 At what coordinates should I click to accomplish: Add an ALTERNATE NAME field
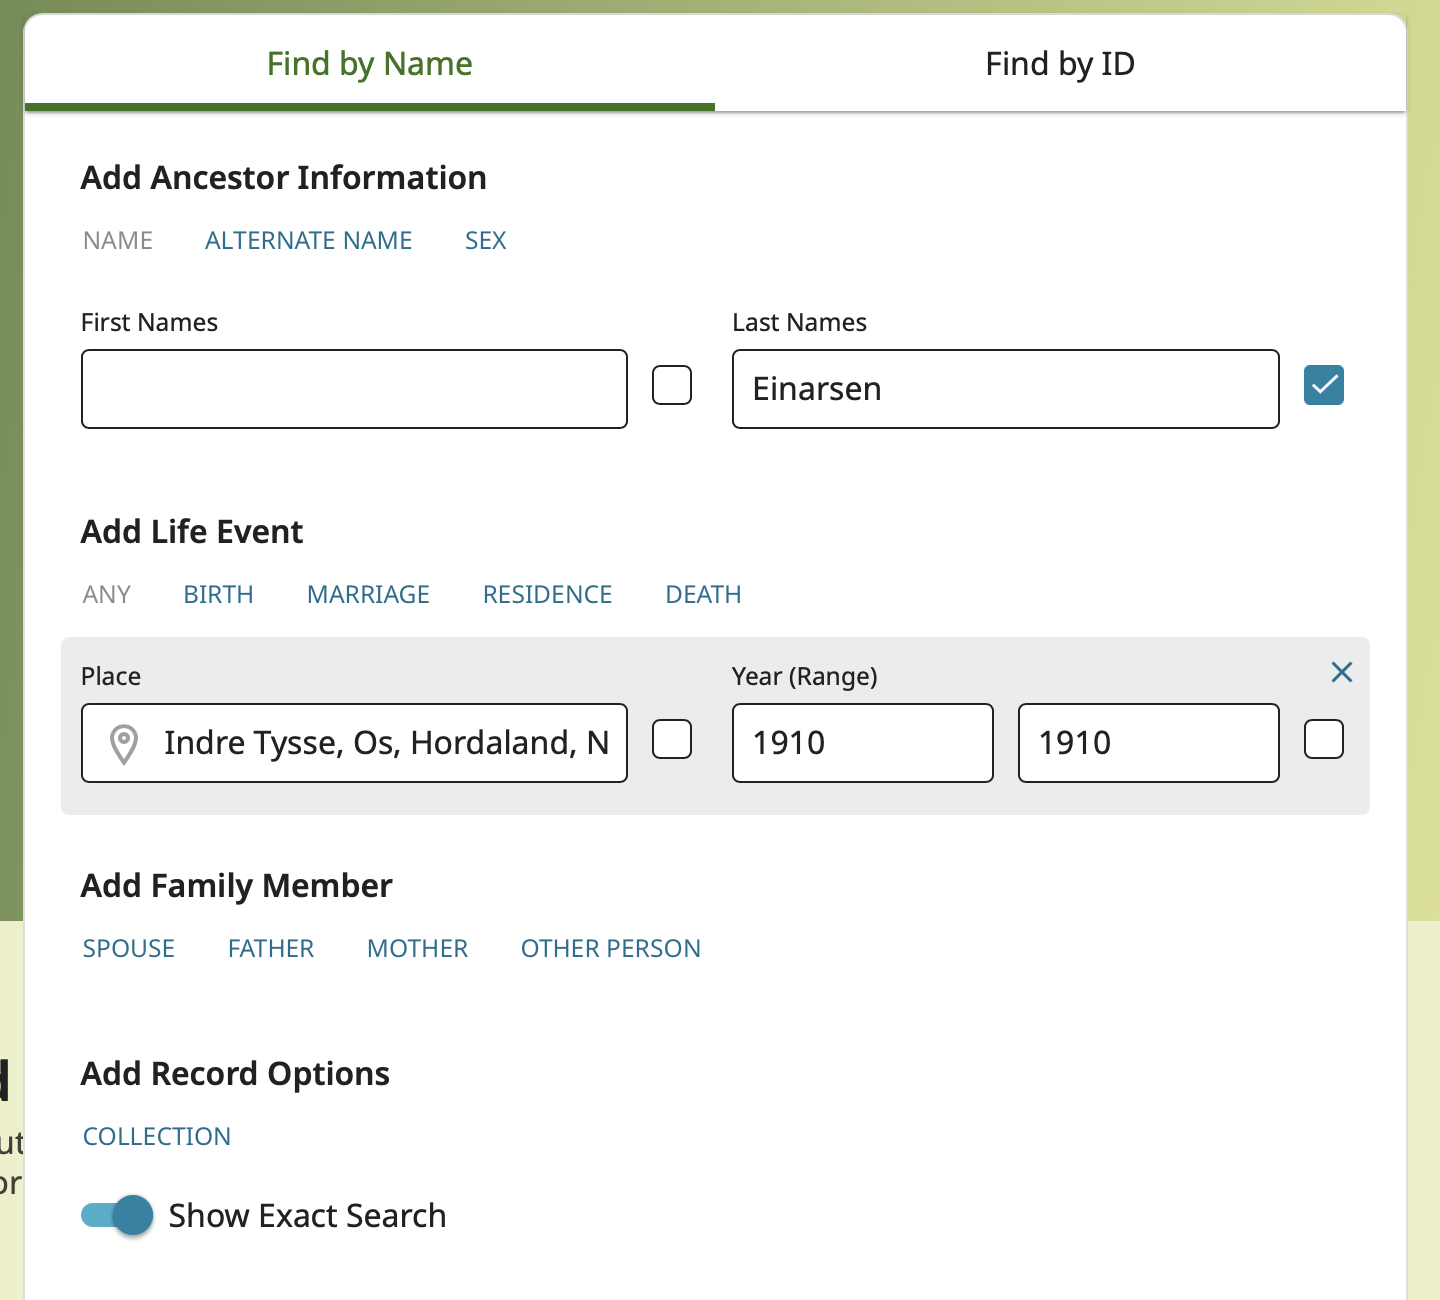click(308, 240)
